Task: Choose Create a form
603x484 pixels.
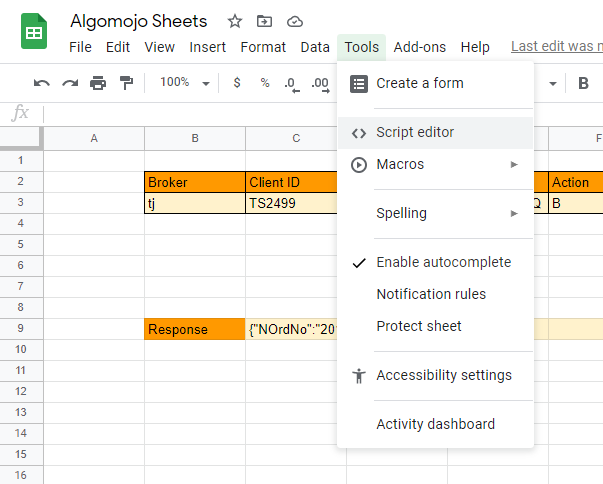Action: pyautogui.click(x=435, y=83)
